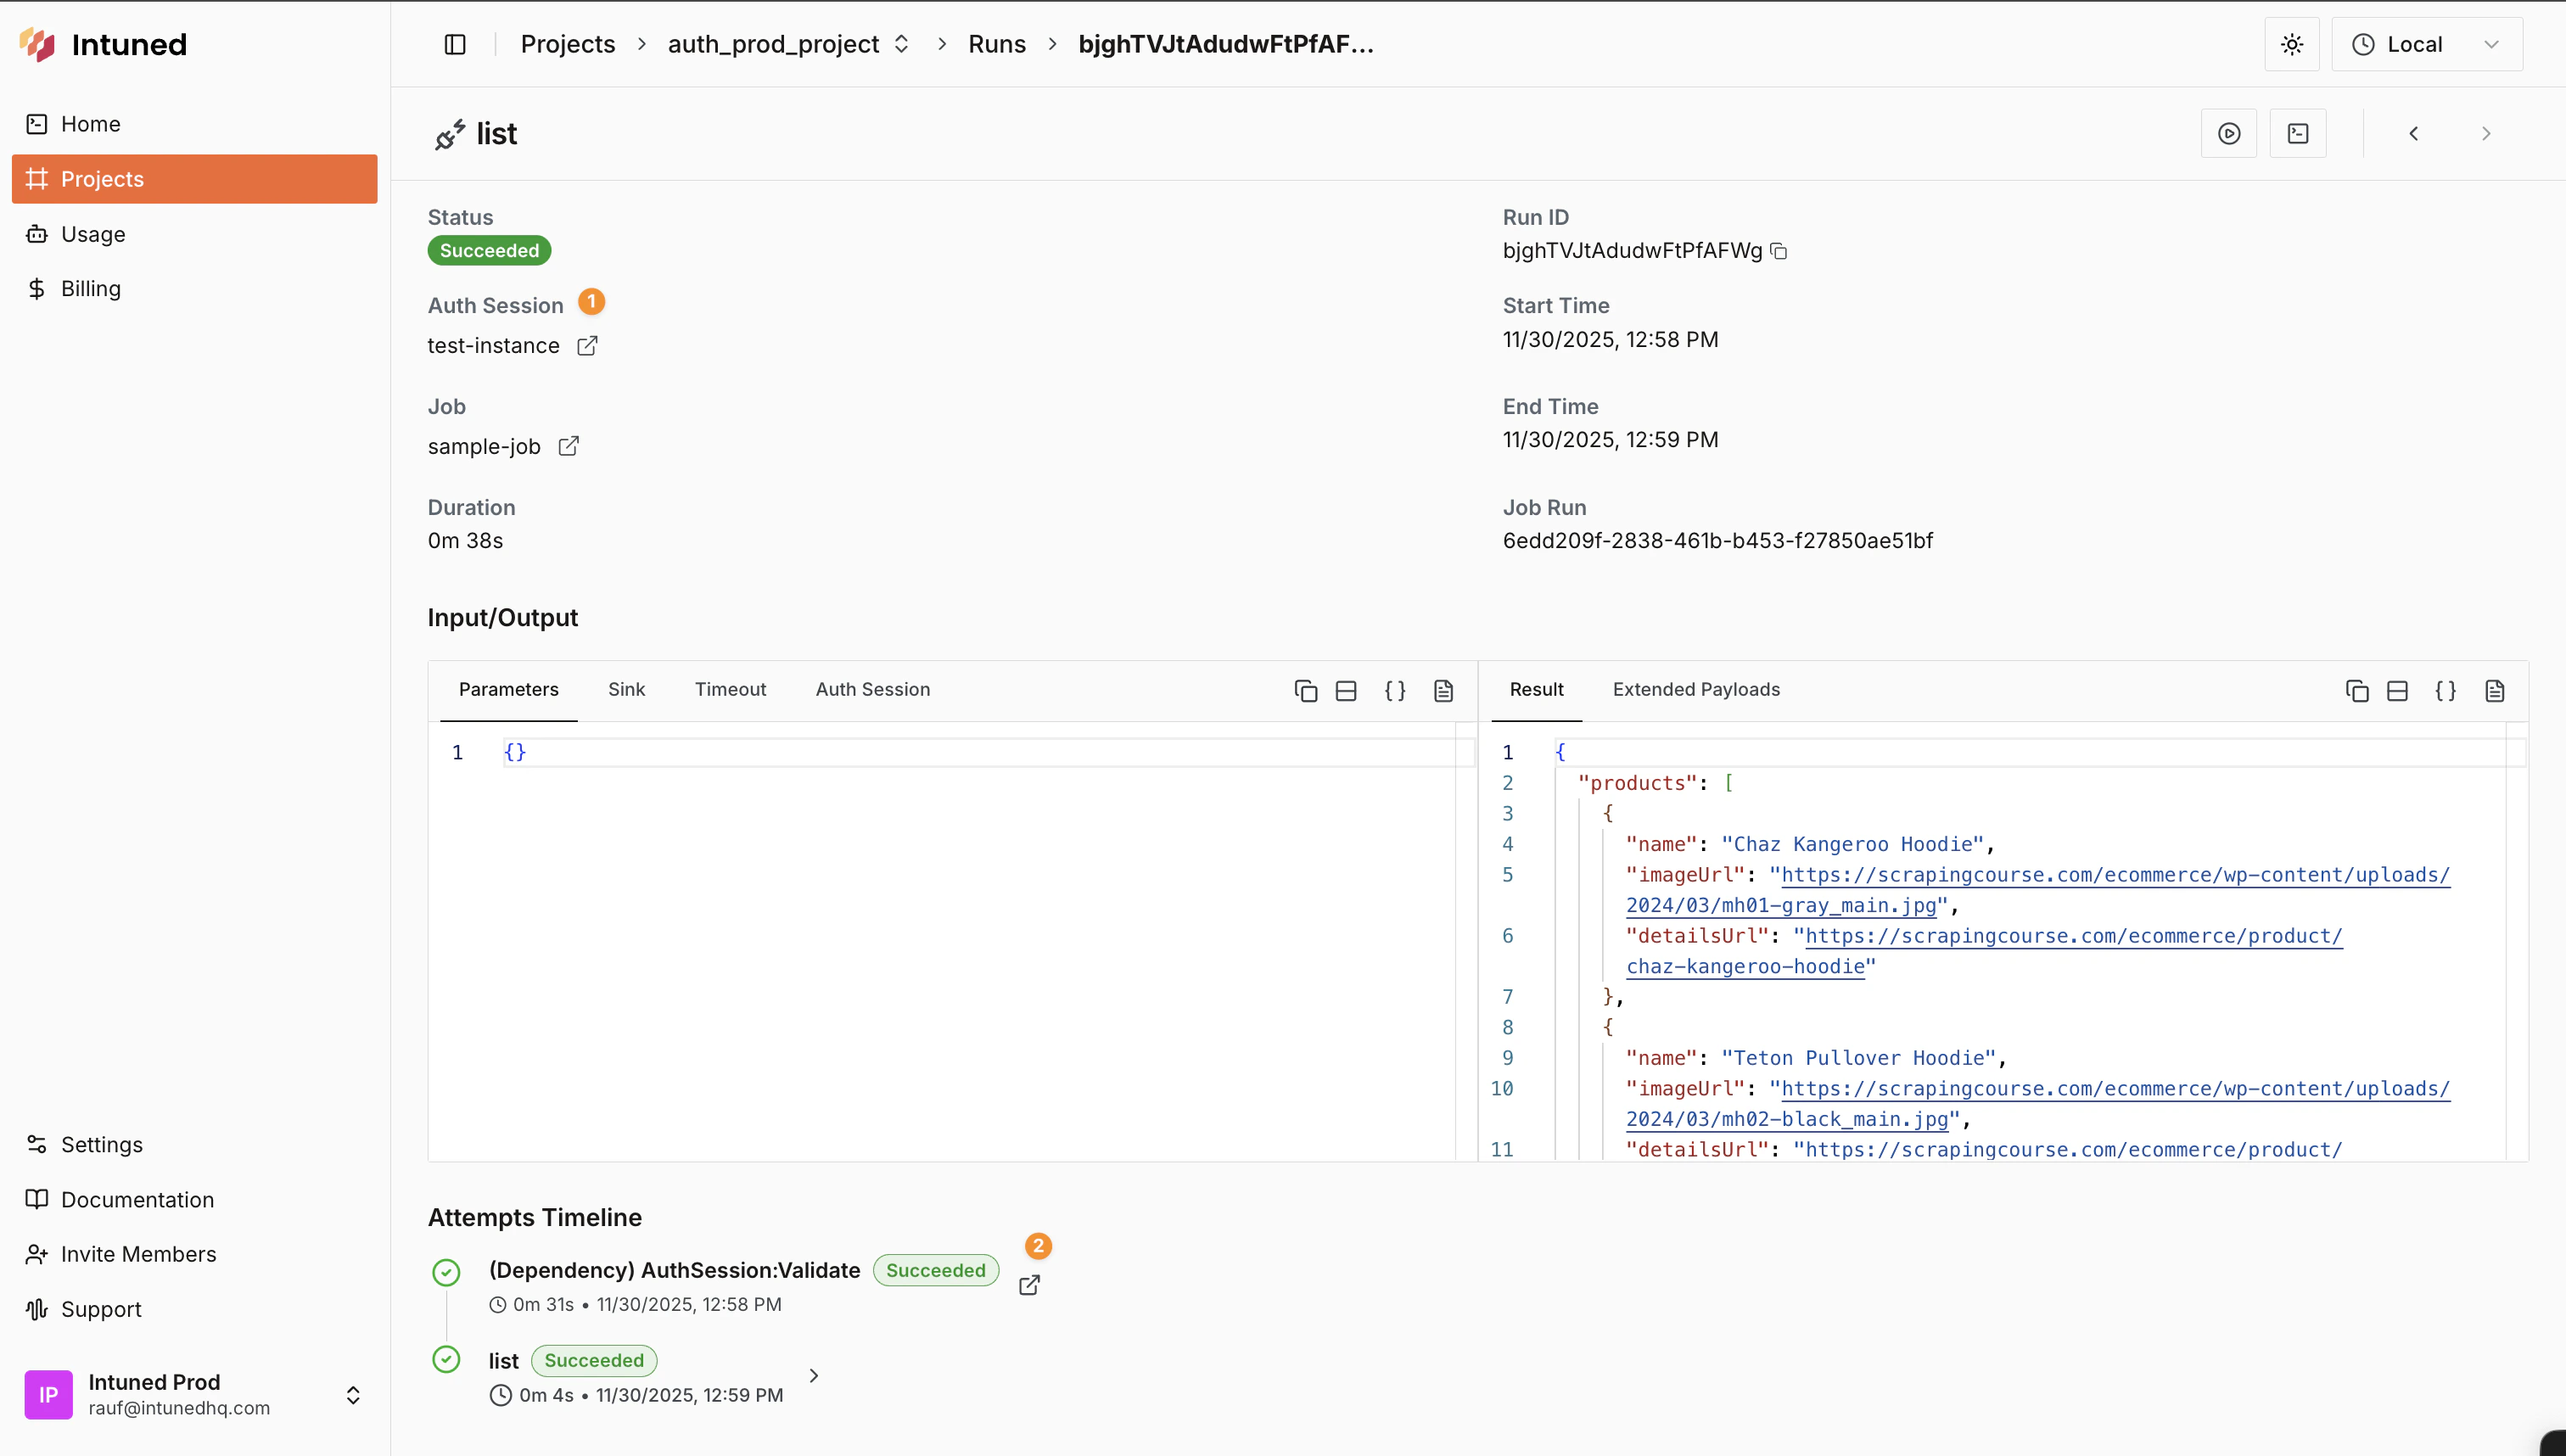The height and width of the screenshot is (1456, 2566).
Task: Navigate to Runs in the breadcrumb
Action: pyautogui.click(x=996, y=43)
